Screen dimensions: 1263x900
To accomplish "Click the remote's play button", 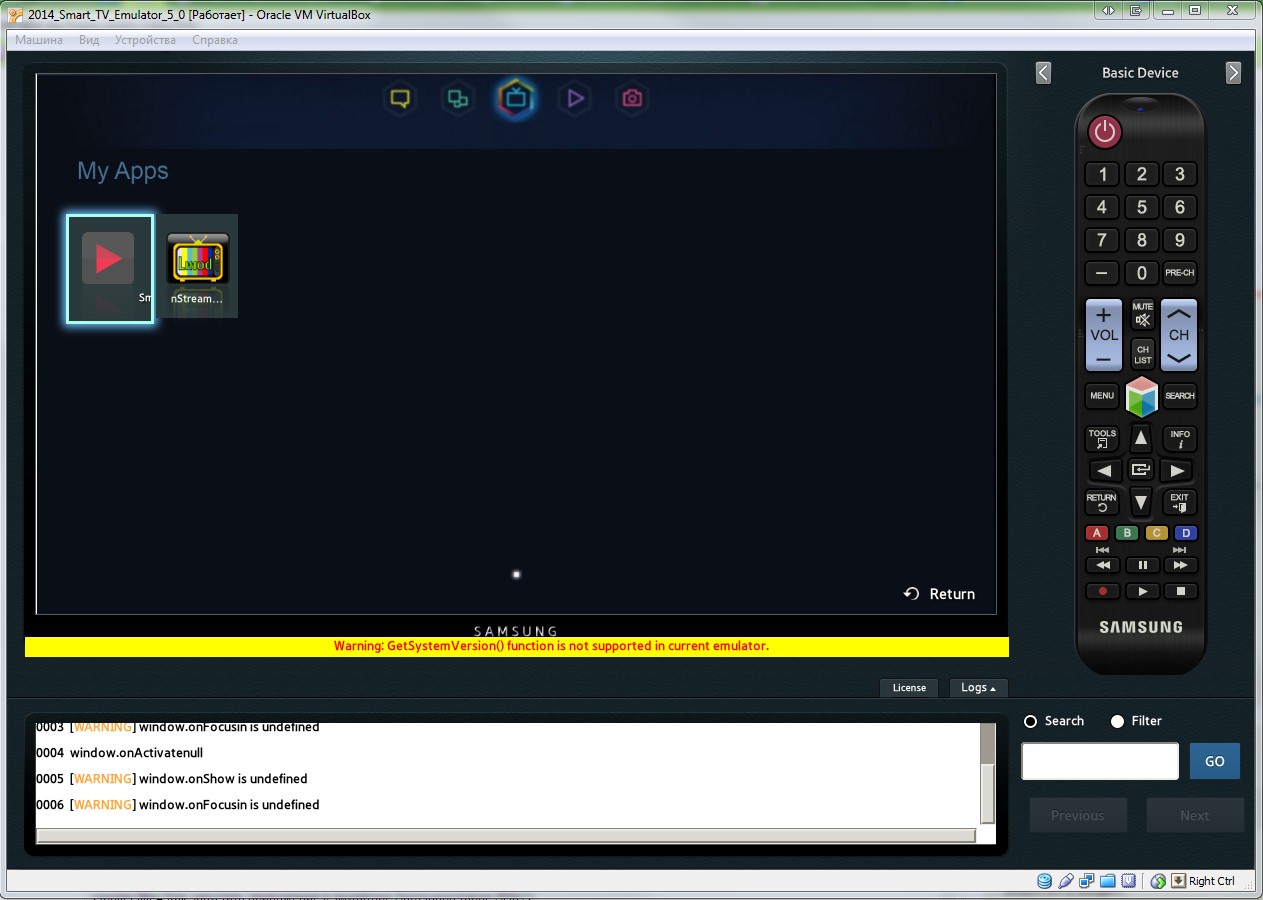I will [1142, 591].
